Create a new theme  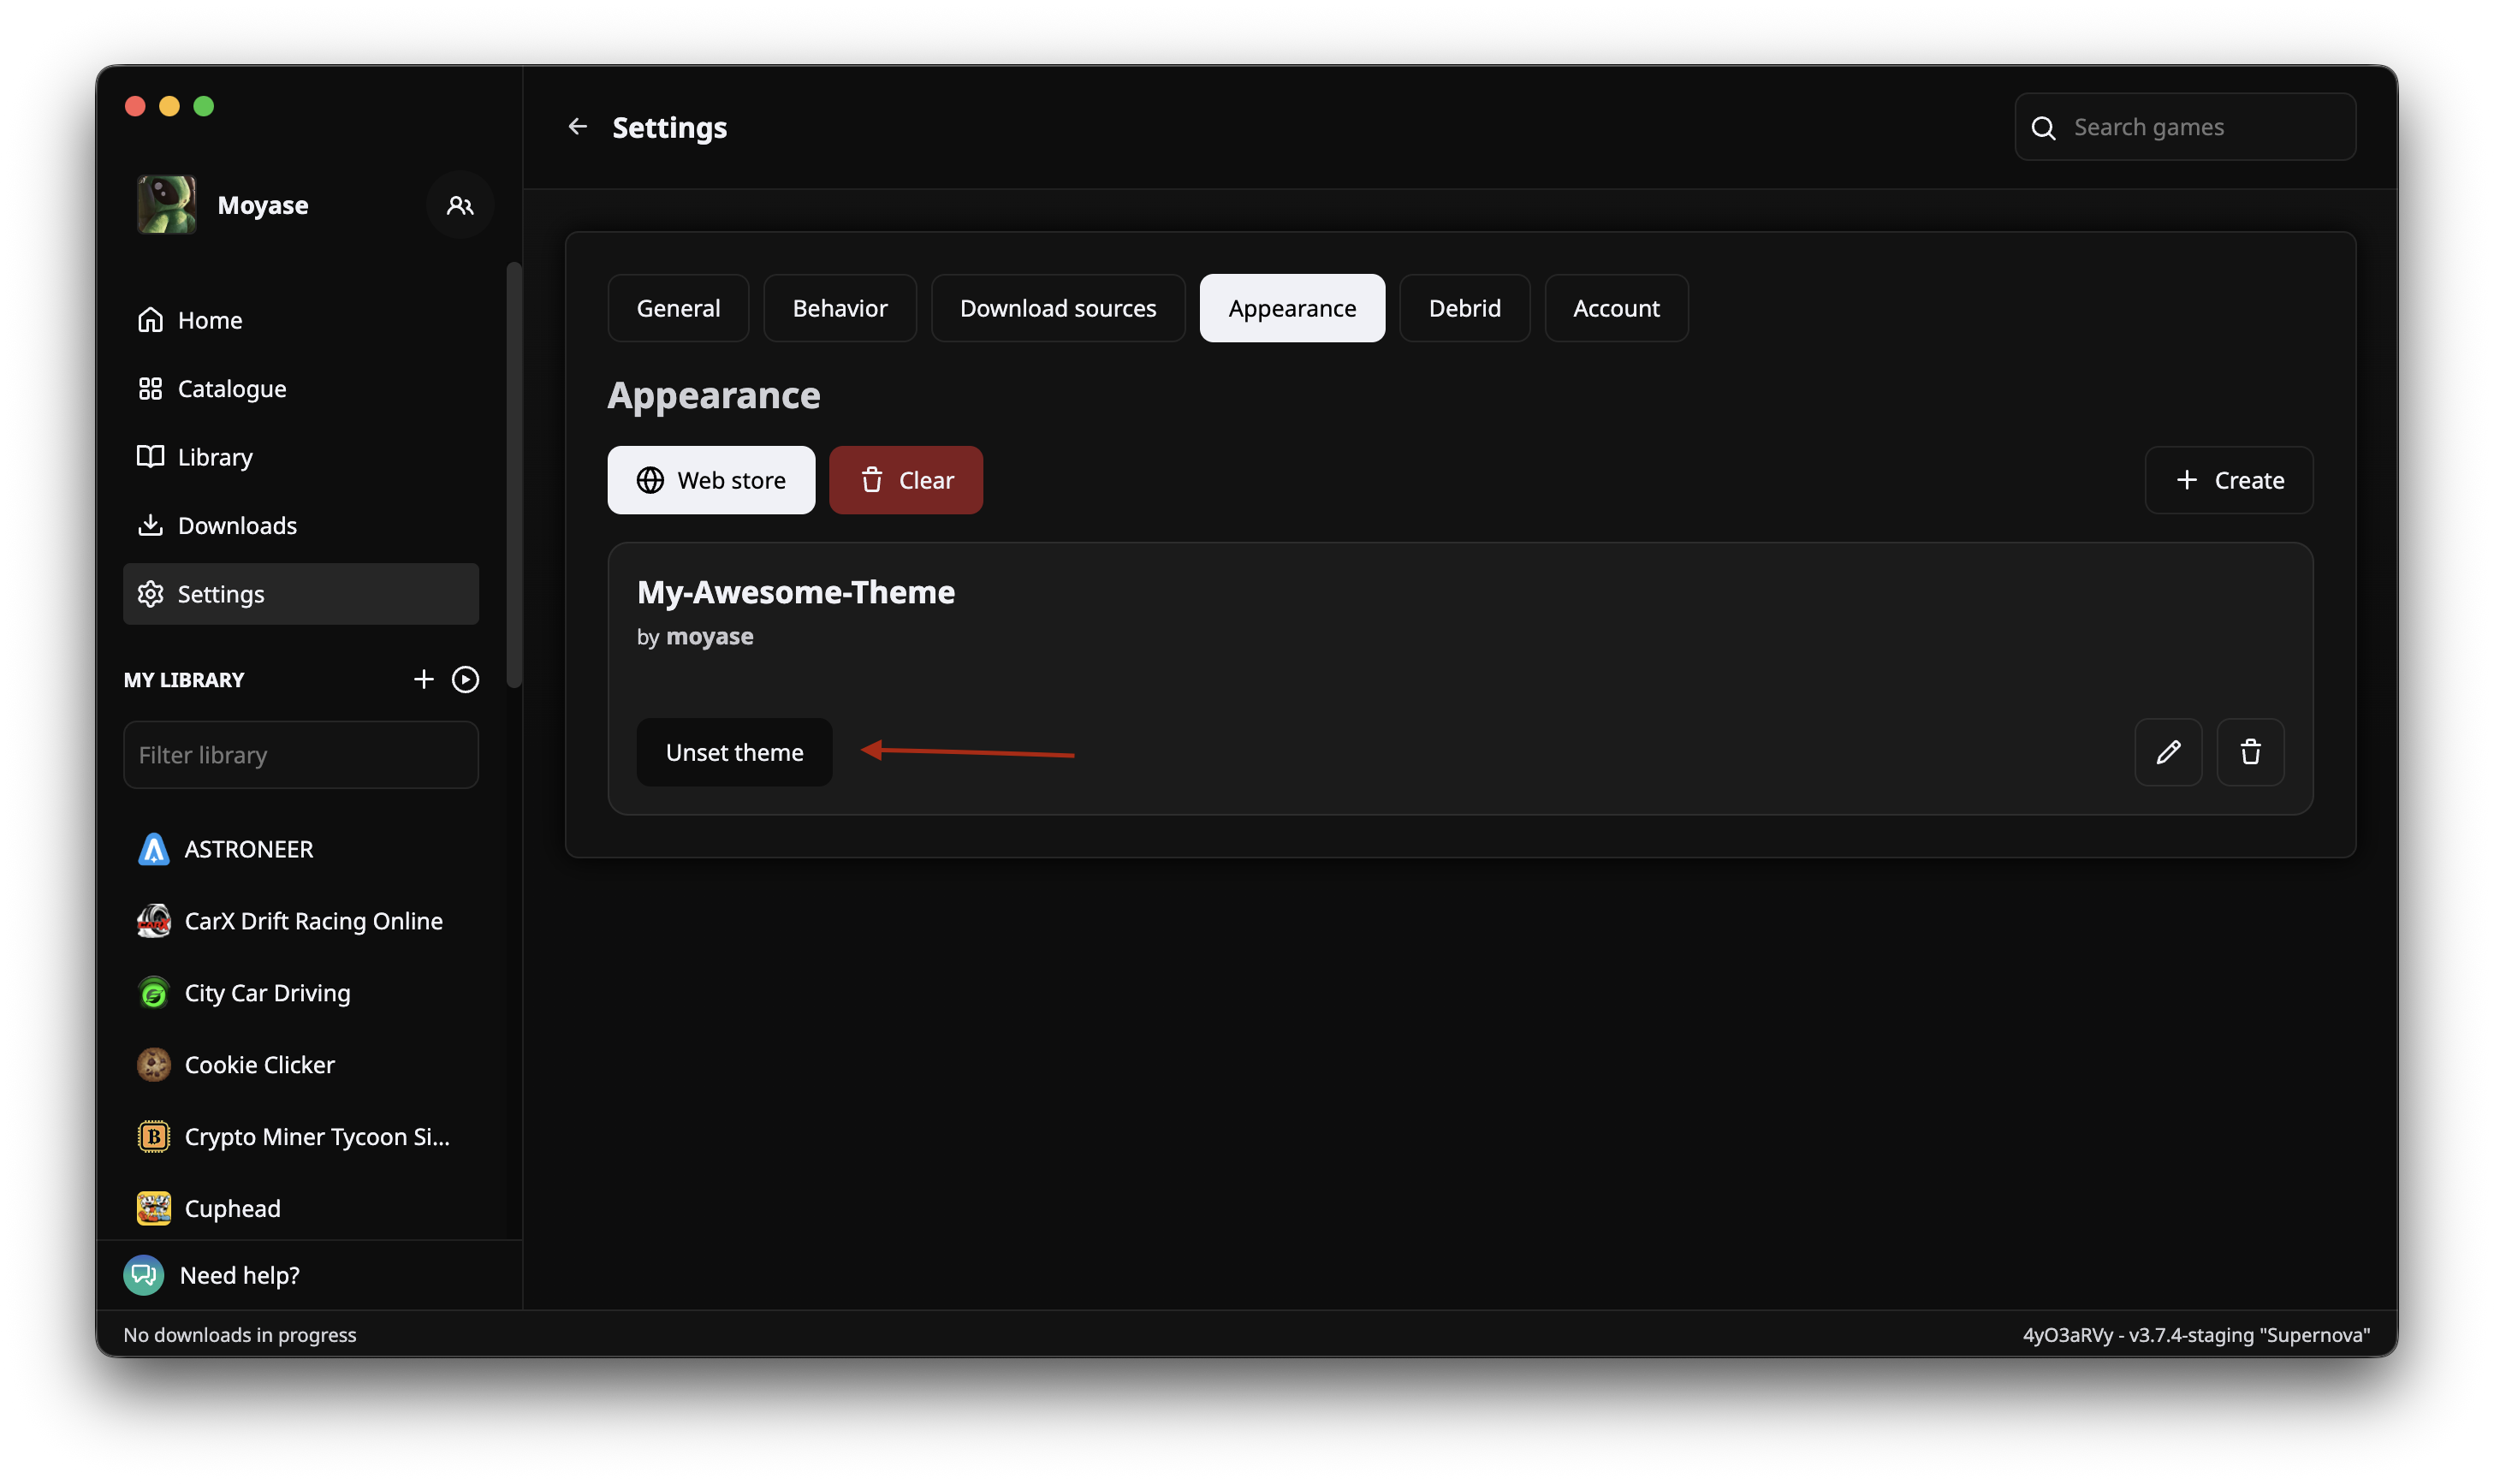2229,480
